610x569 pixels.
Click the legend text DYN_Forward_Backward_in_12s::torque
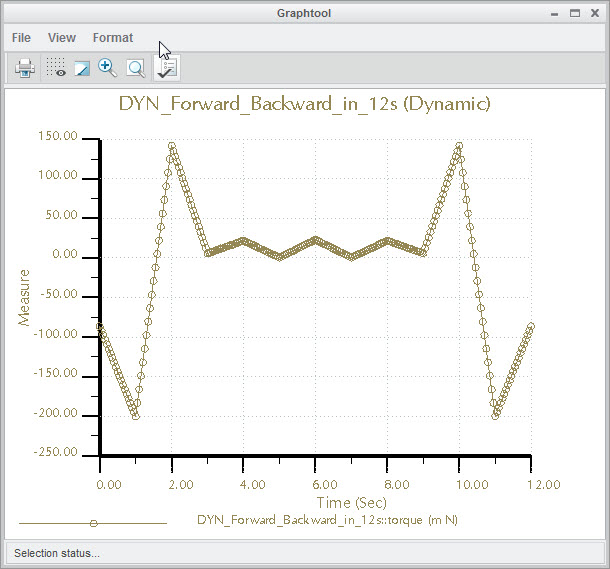(x=310, y=520)
